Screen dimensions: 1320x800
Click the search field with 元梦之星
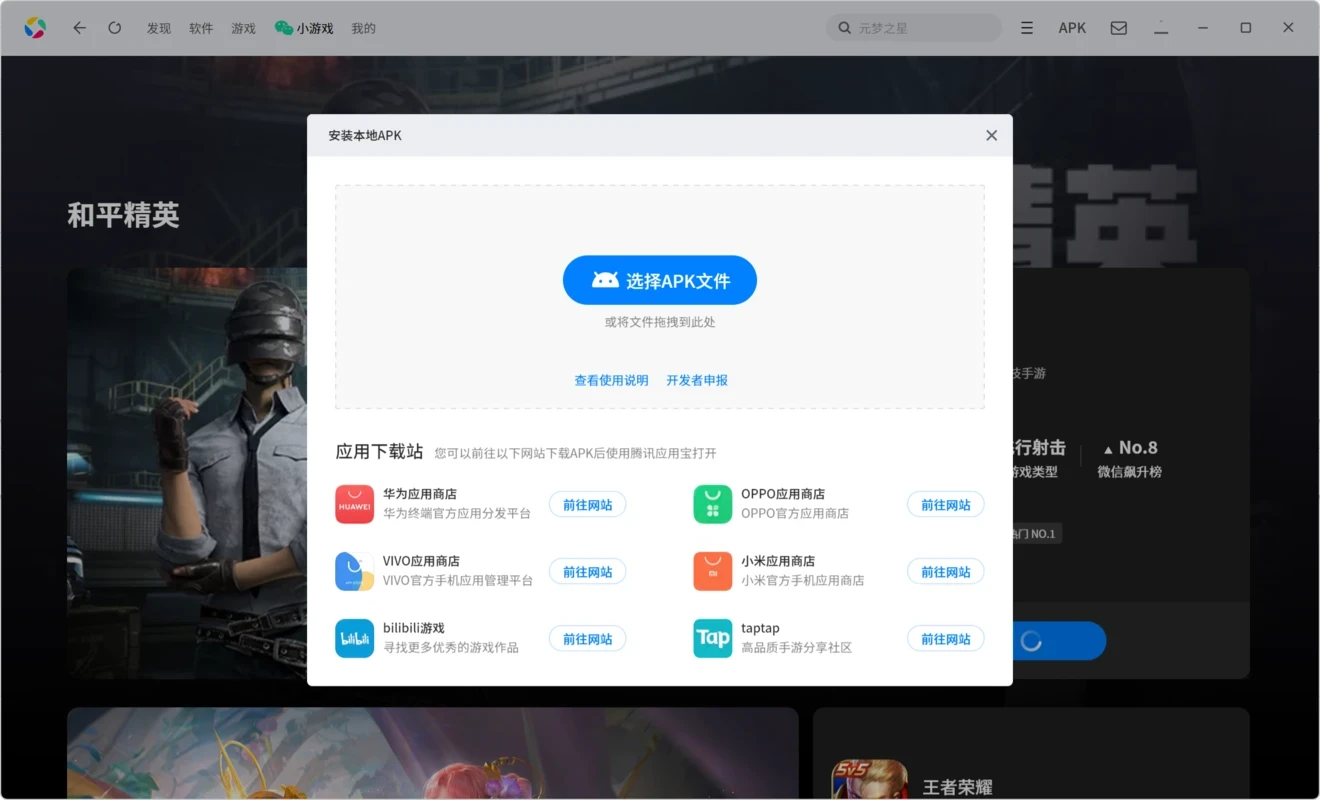coord(914,28)
